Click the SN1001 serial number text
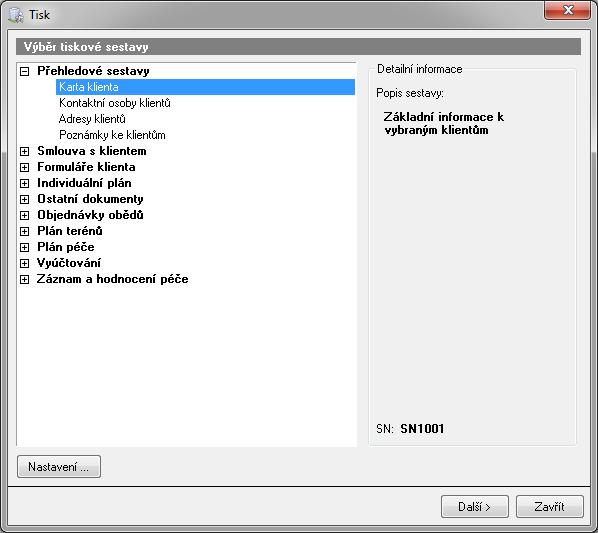Image resolution: width=598 pixels, height=533 pixels. tap(422, 429)
